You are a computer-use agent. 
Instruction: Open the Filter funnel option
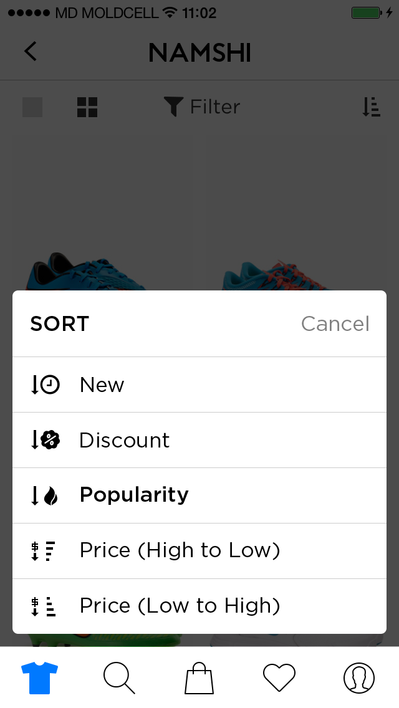pyautogui.click(x=201, y=107)
